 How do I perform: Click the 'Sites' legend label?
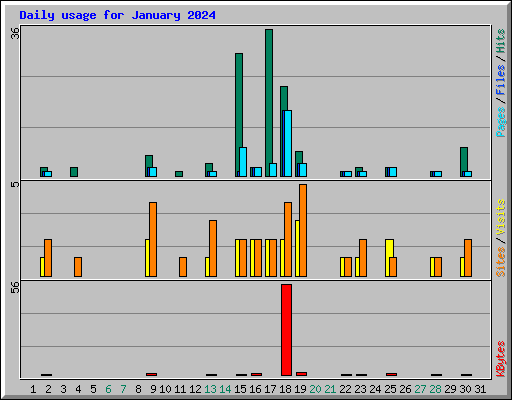[500, 262]
